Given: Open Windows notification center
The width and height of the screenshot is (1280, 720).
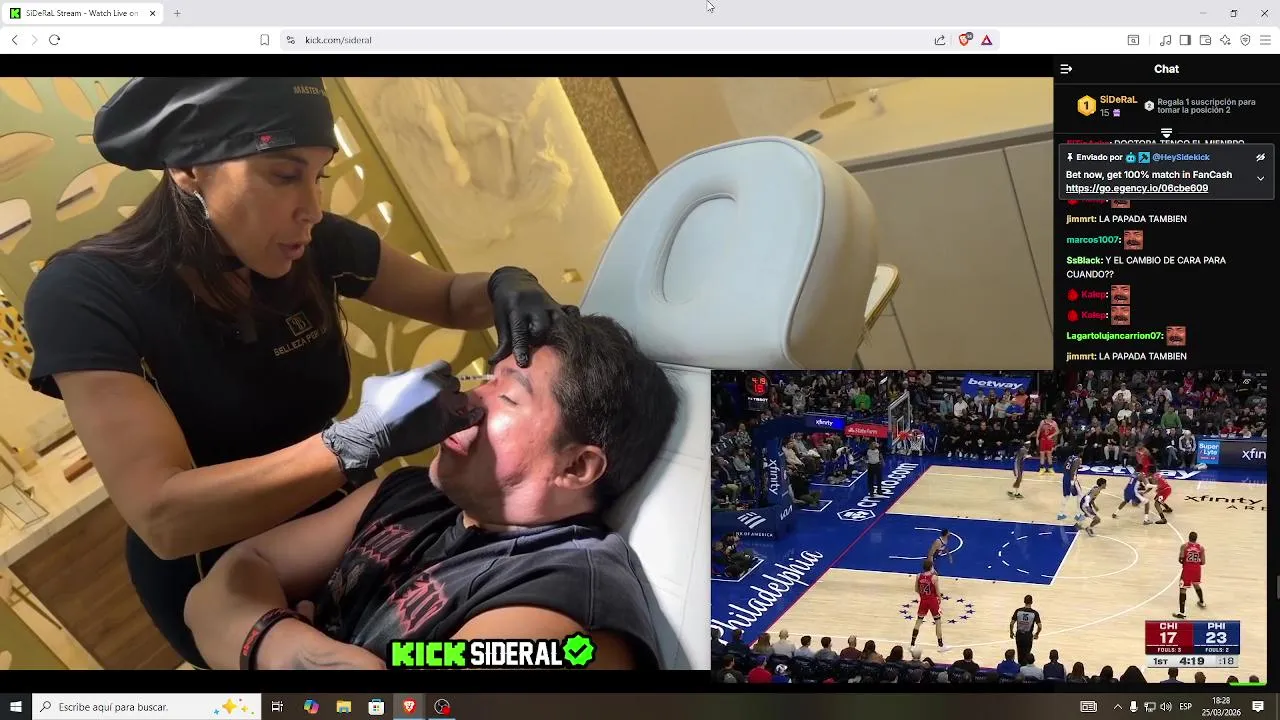Looking at the screenshot, I should pyautogui.click(x=1258, y=707).
